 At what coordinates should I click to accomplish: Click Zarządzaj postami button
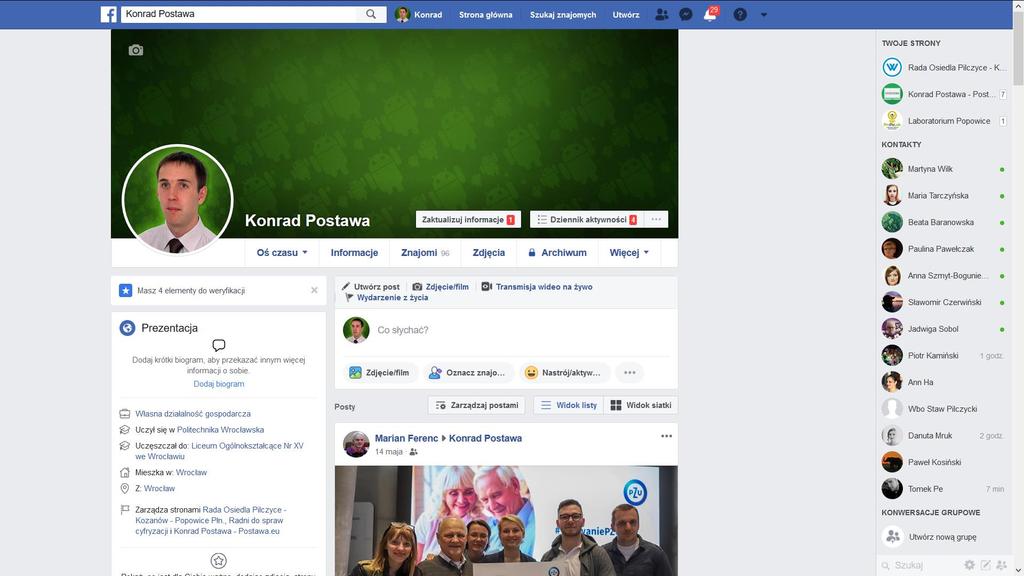(477, 405)
